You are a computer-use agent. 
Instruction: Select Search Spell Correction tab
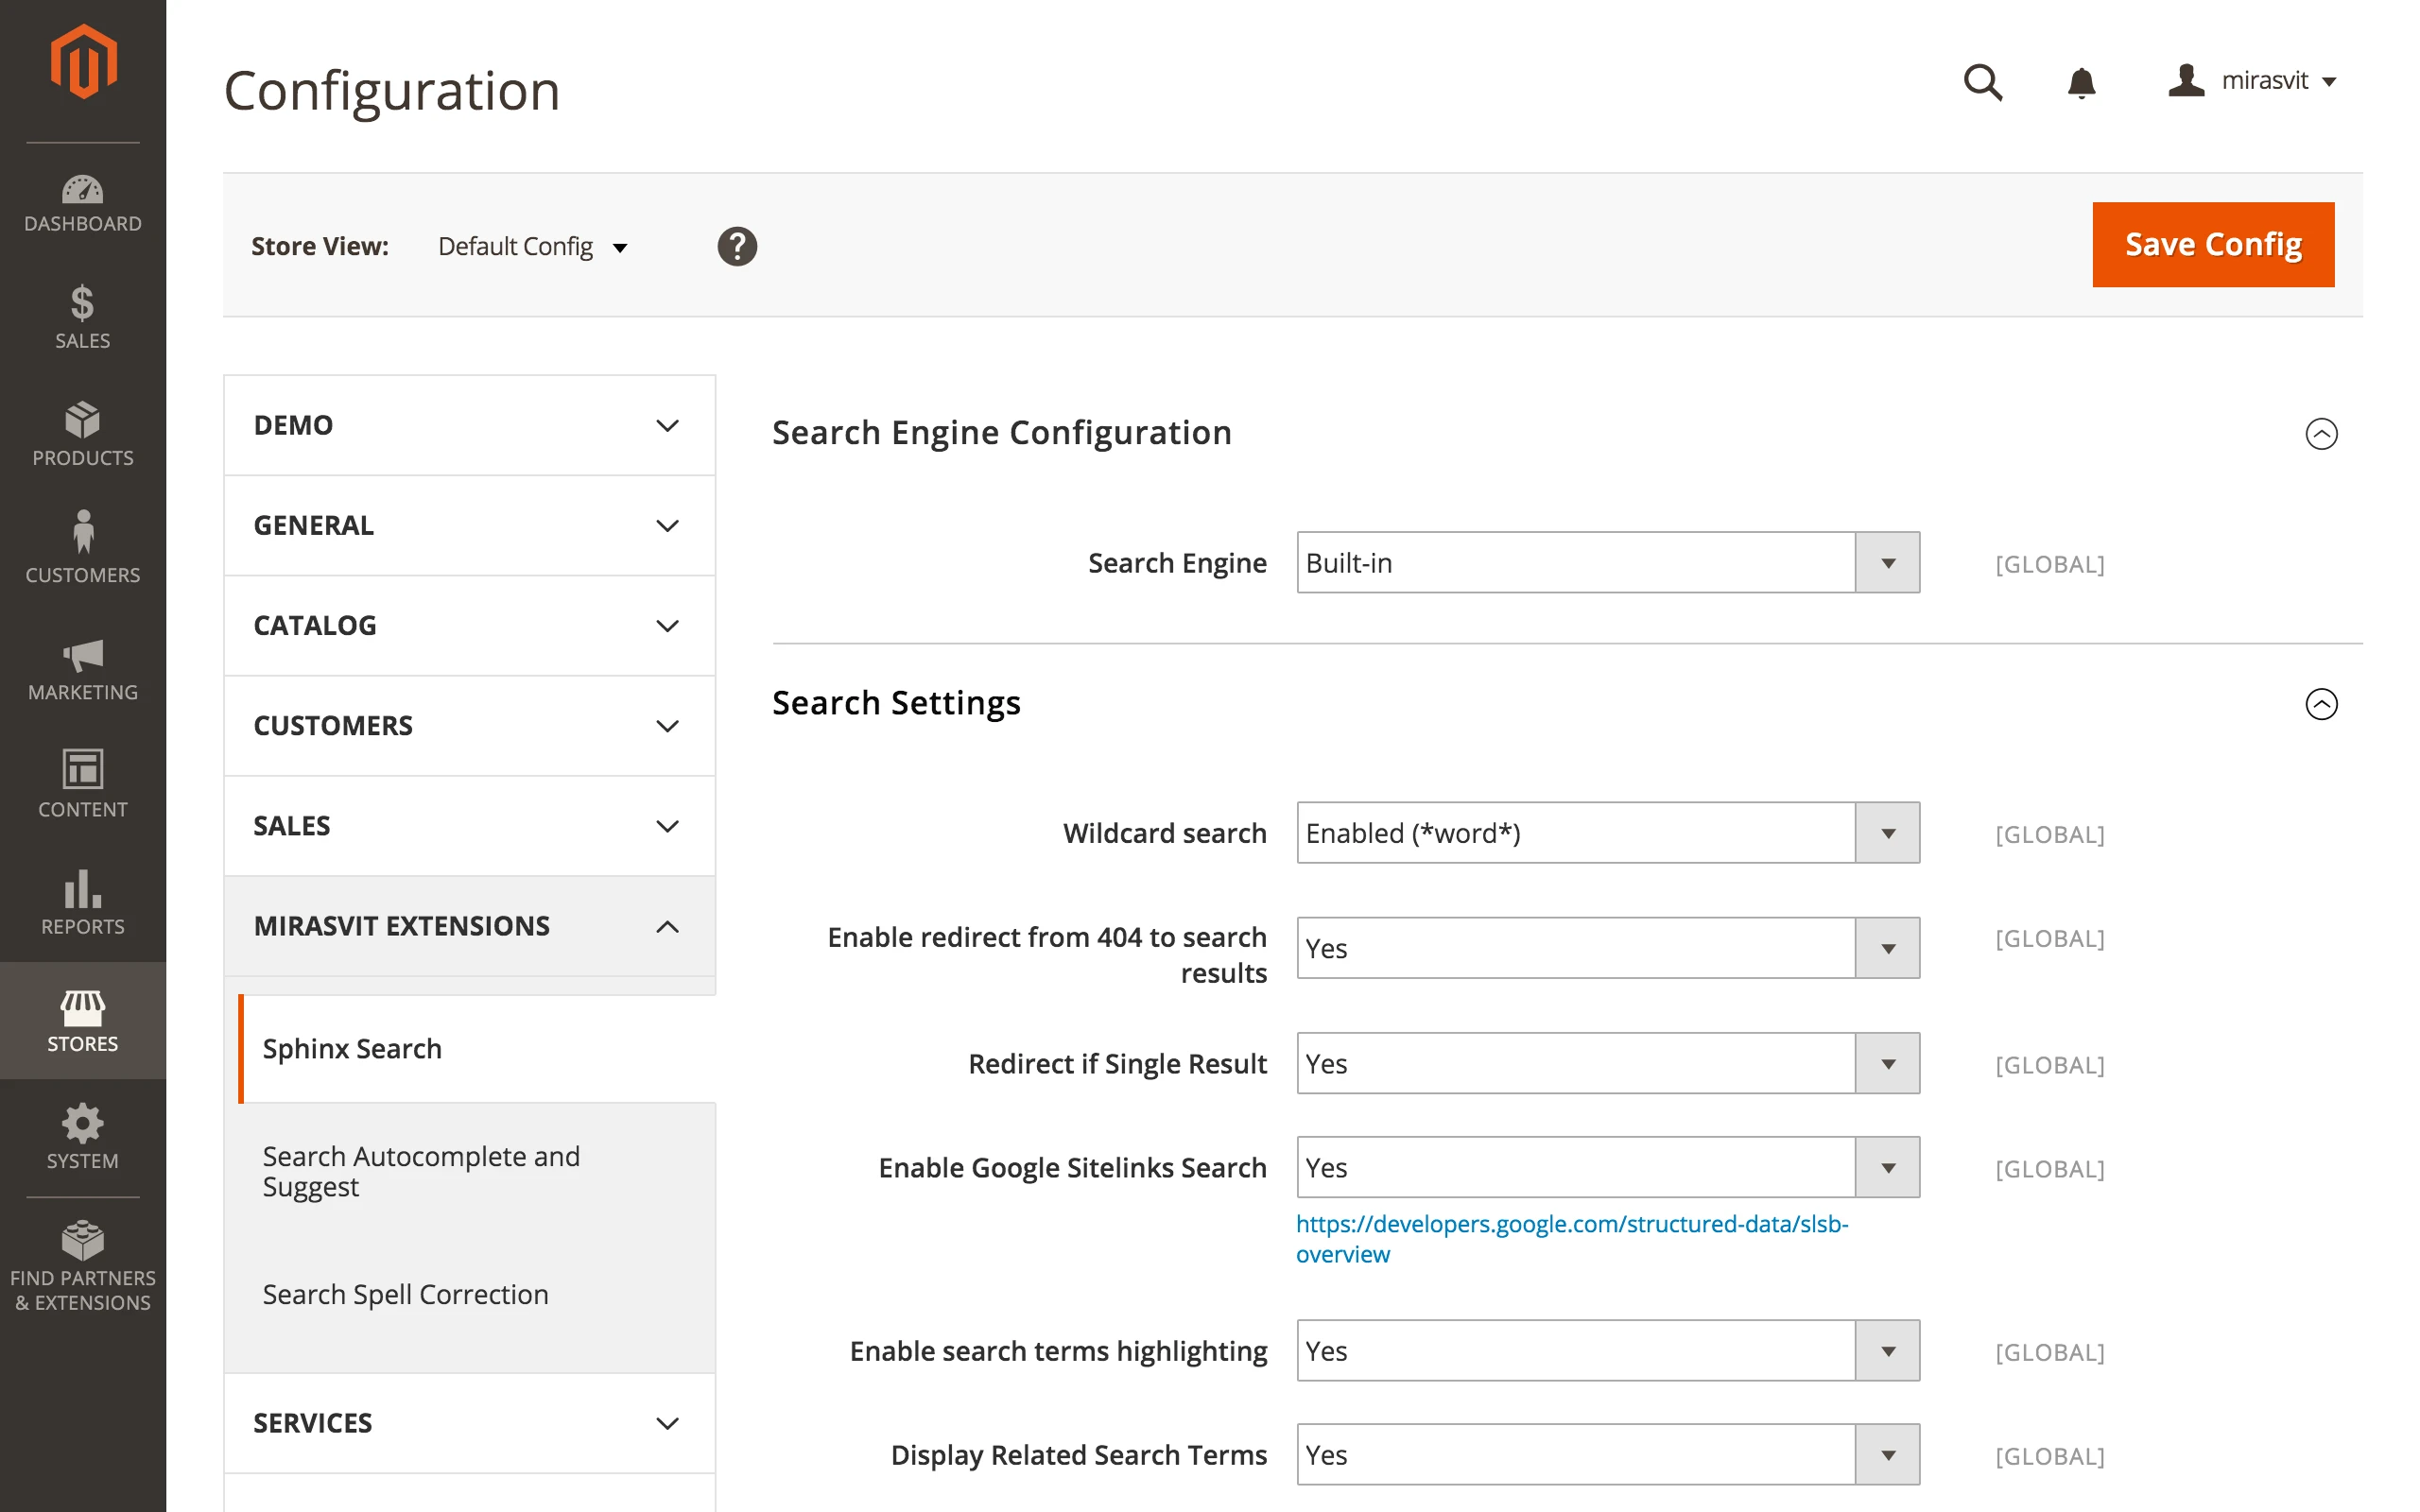405,1294
